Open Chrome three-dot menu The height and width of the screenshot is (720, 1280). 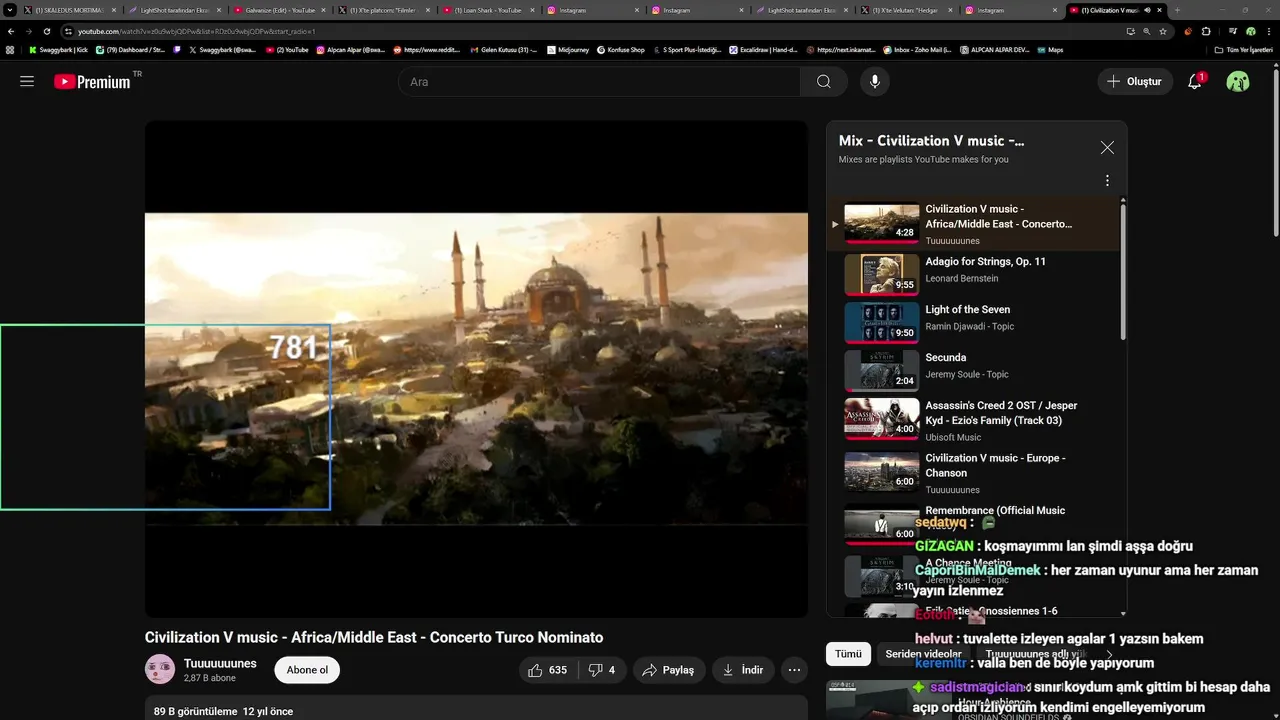point(1268,31)
